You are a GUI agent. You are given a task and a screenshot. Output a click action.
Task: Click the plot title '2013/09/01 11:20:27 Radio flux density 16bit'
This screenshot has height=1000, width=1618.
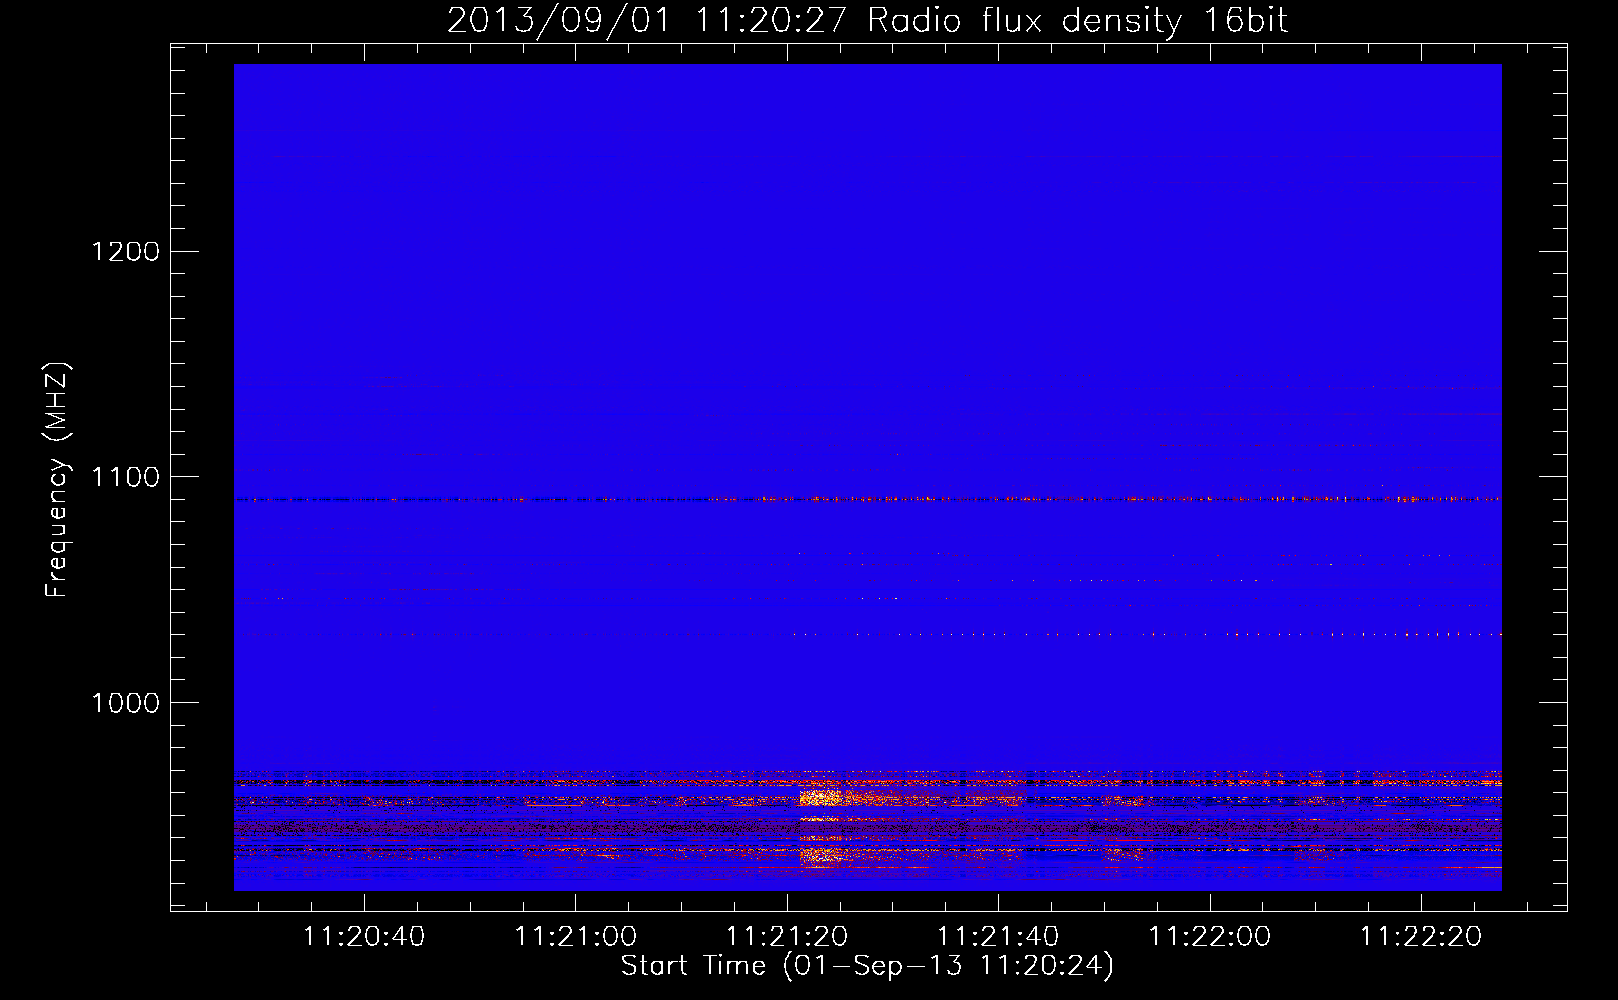(x=867, y=20)
